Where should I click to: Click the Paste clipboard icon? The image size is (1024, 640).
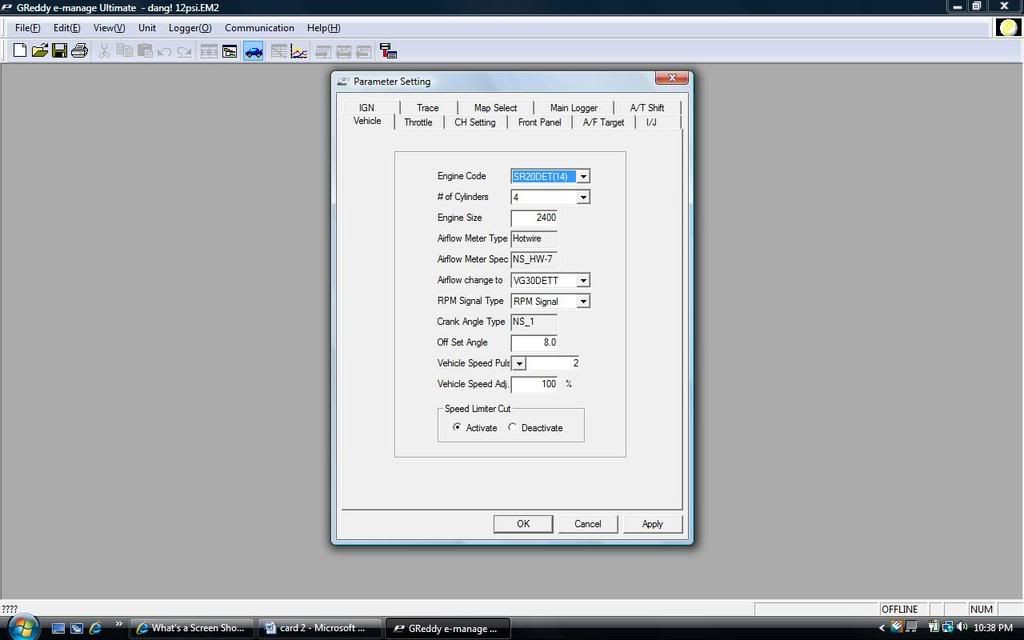point(144,51)
